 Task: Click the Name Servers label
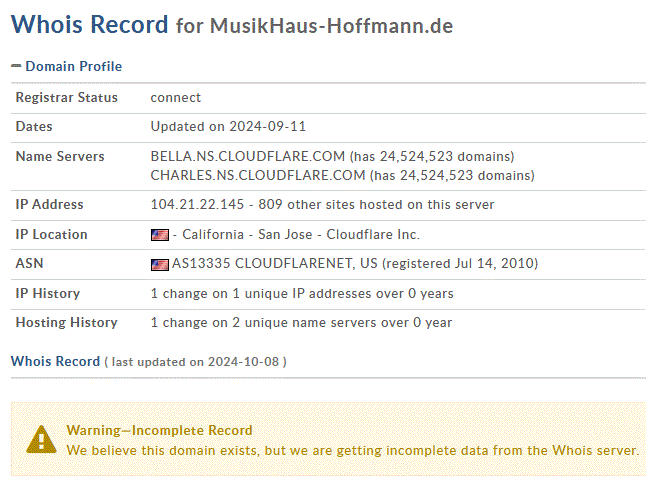coord(60,156)
